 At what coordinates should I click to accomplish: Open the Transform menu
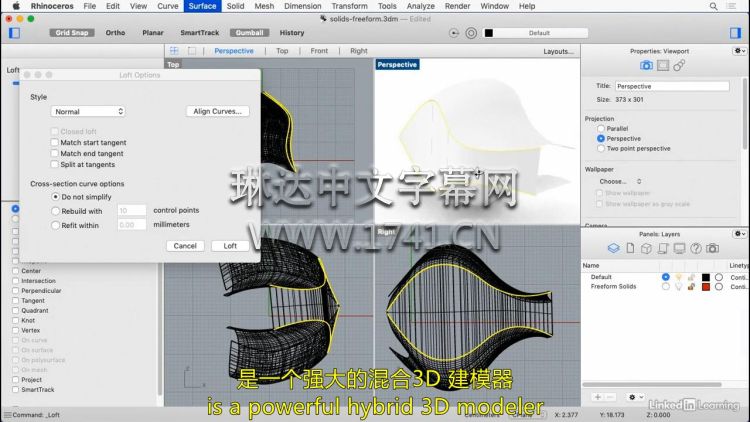point(349,6)
